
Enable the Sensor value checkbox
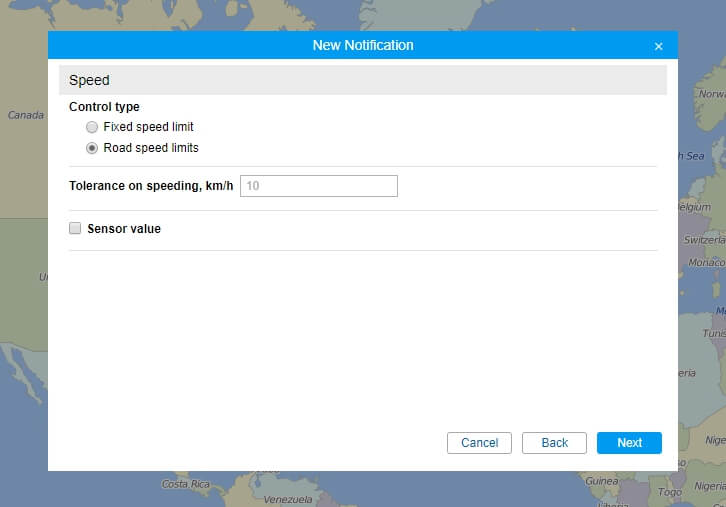pos(75,228)
